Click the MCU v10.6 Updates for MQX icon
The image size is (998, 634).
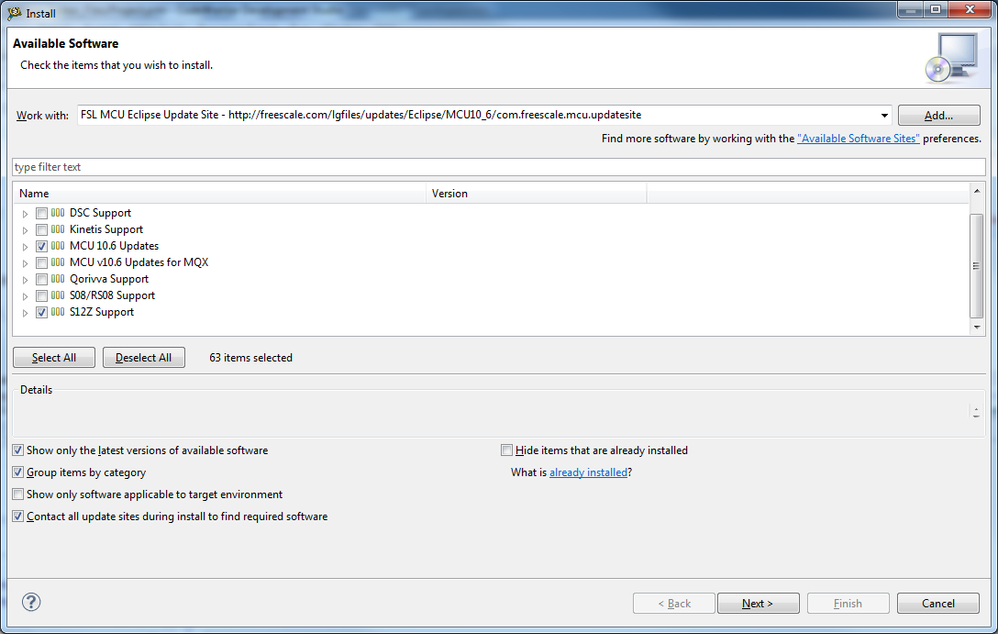tap(57, 262)
